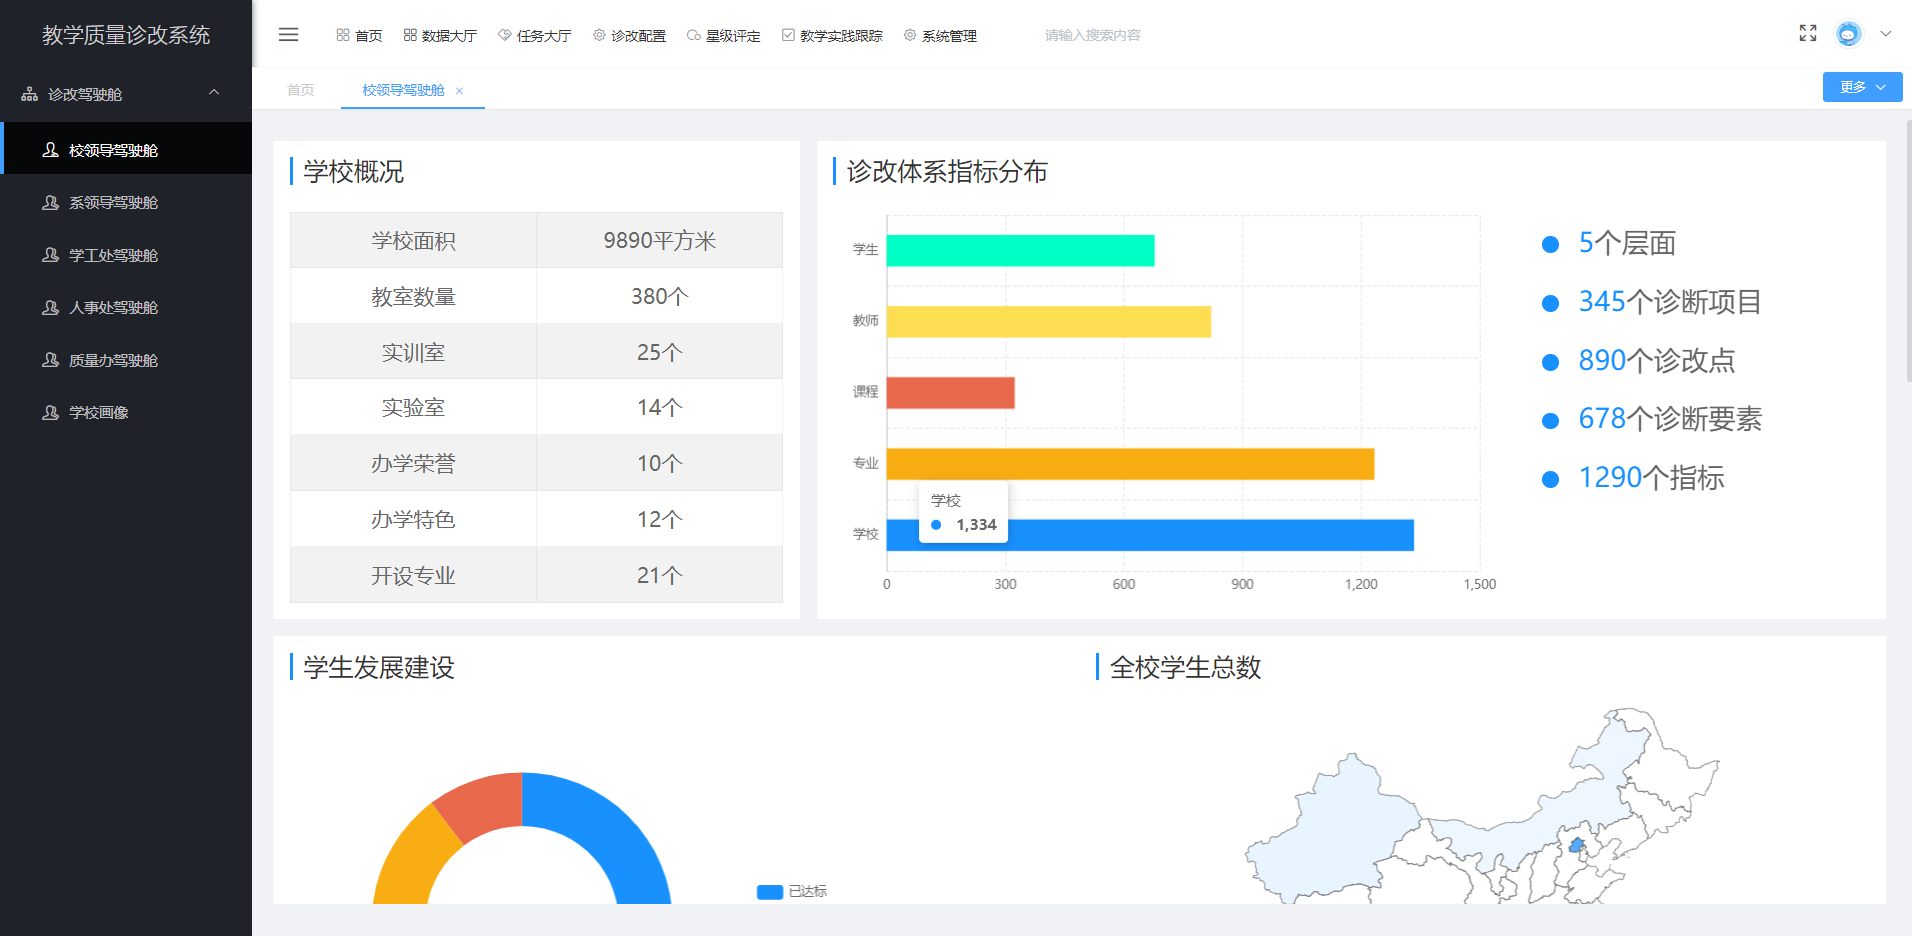
Task: Click the red donut chart segment
Action: coord(482,803)
